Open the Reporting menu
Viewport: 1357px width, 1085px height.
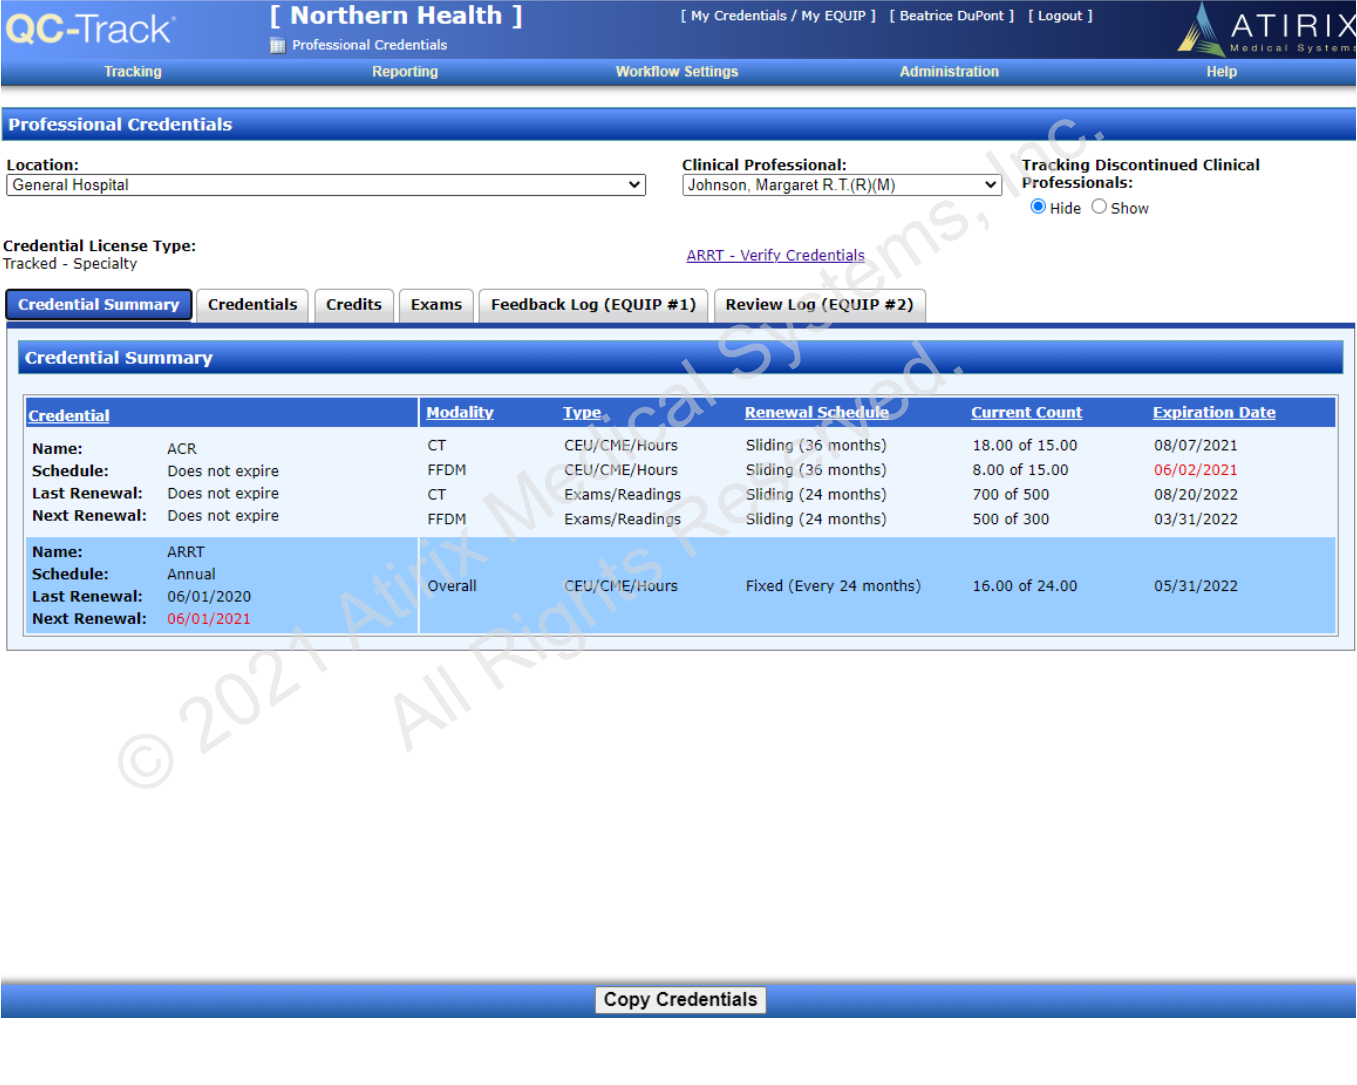pyautogui.click(x=405, y=72)
